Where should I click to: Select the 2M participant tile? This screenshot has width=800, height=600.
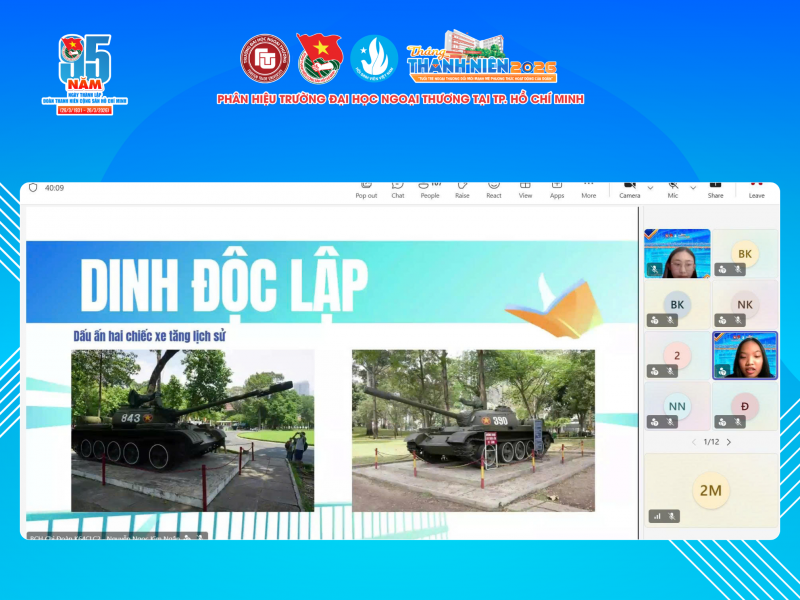click(710, 491)
